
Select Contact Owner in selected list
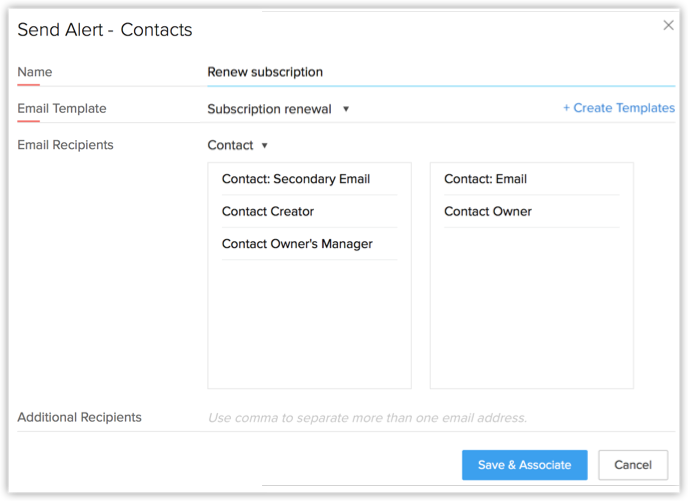click(488, 211)
